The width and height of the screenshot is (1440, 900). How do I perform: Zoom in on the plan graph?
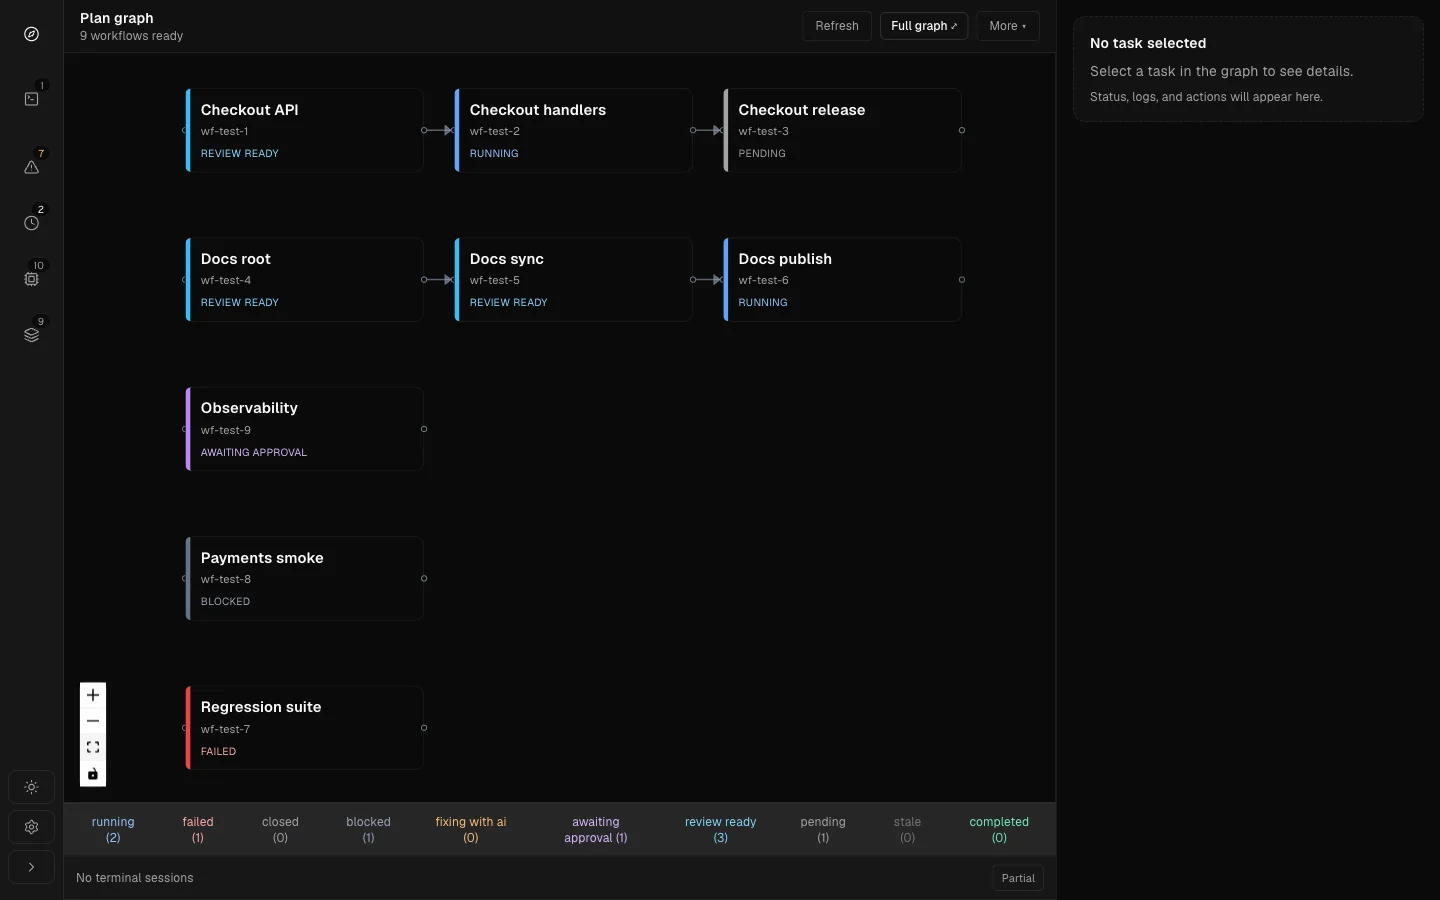[93, 695]
